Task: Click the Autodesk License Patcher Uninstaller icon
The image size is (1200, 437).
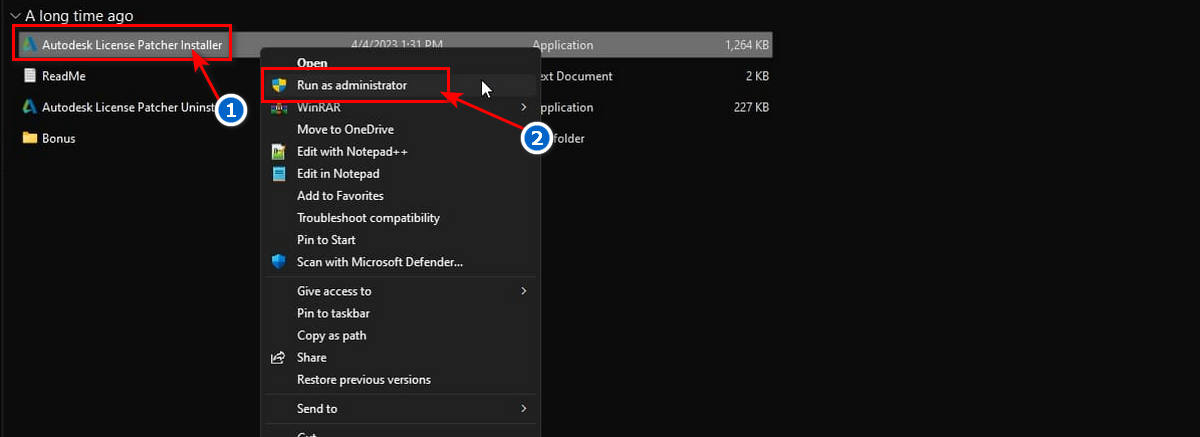Action: (x=30, y=107)
